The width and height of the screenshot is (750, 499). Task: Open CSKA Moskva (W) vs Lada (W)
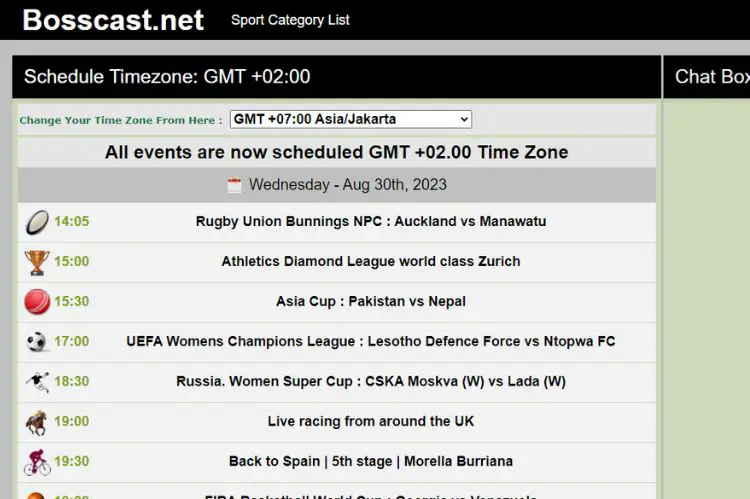tap(371, 381)
